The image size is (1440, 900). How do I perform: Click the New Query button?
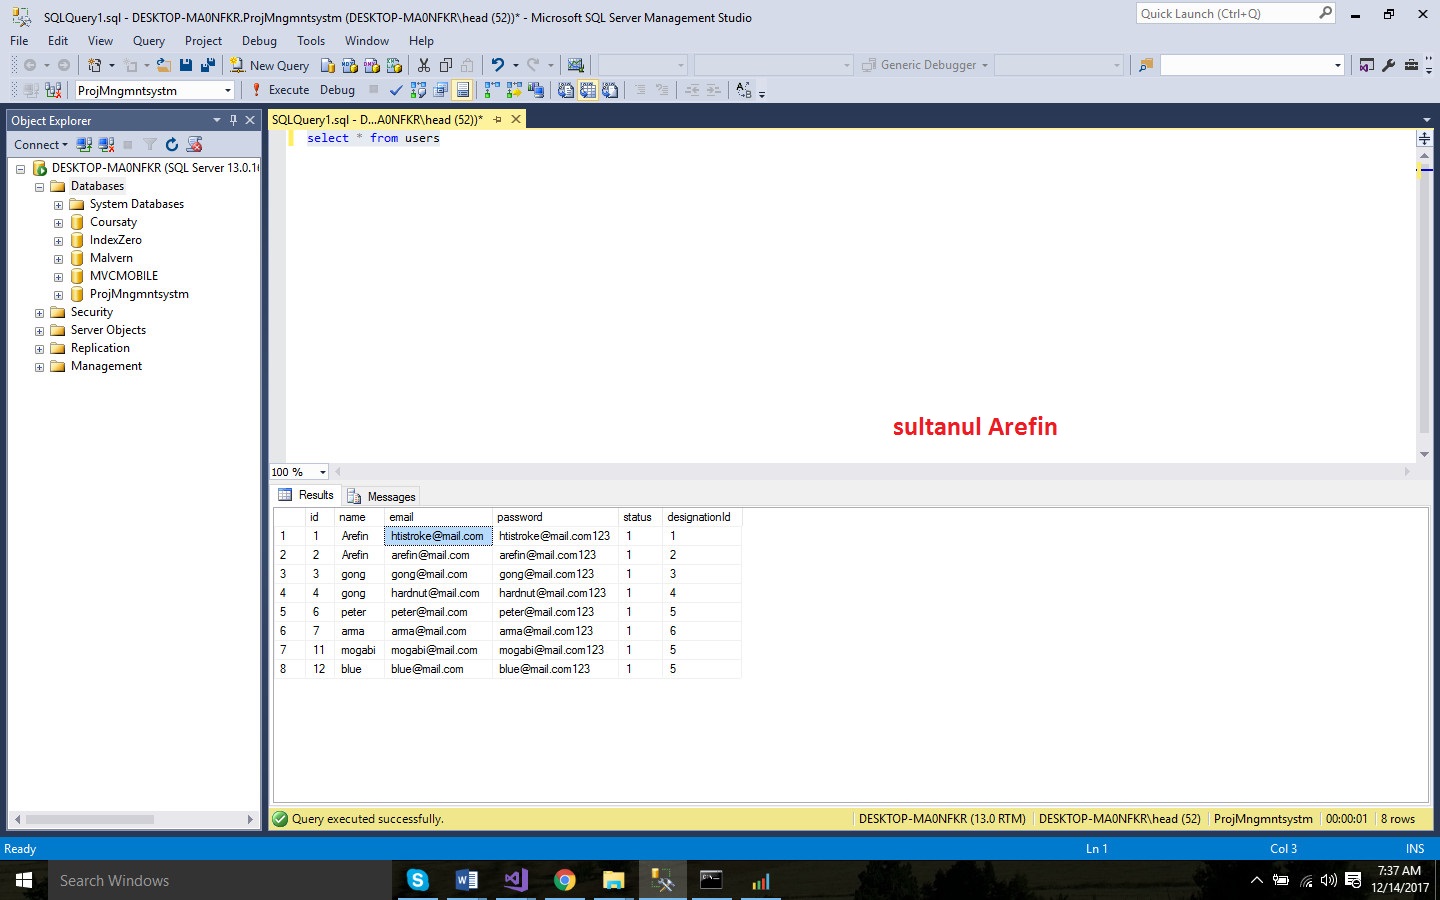269,65
